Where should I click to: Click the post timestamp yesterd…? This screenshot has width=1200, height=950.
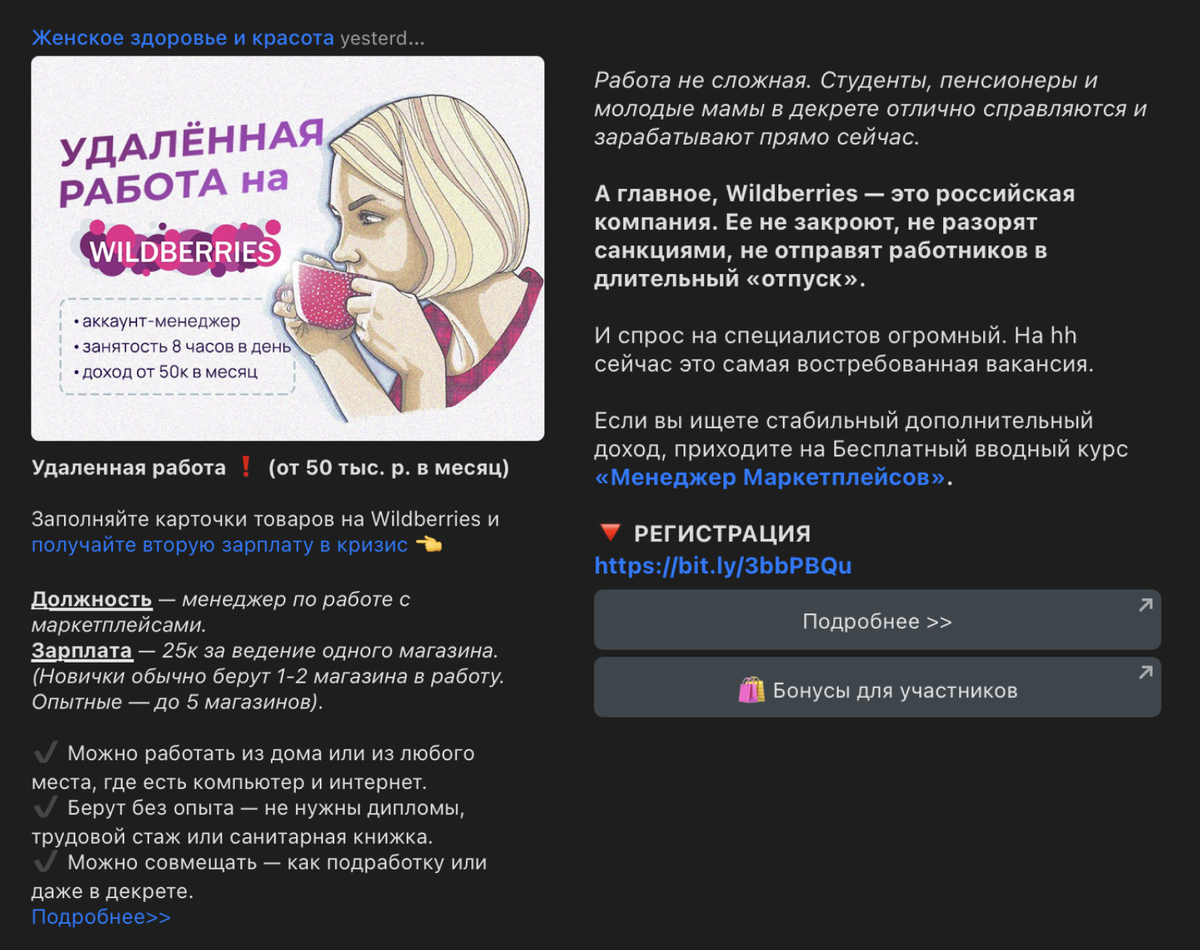(x=382, y=38)
